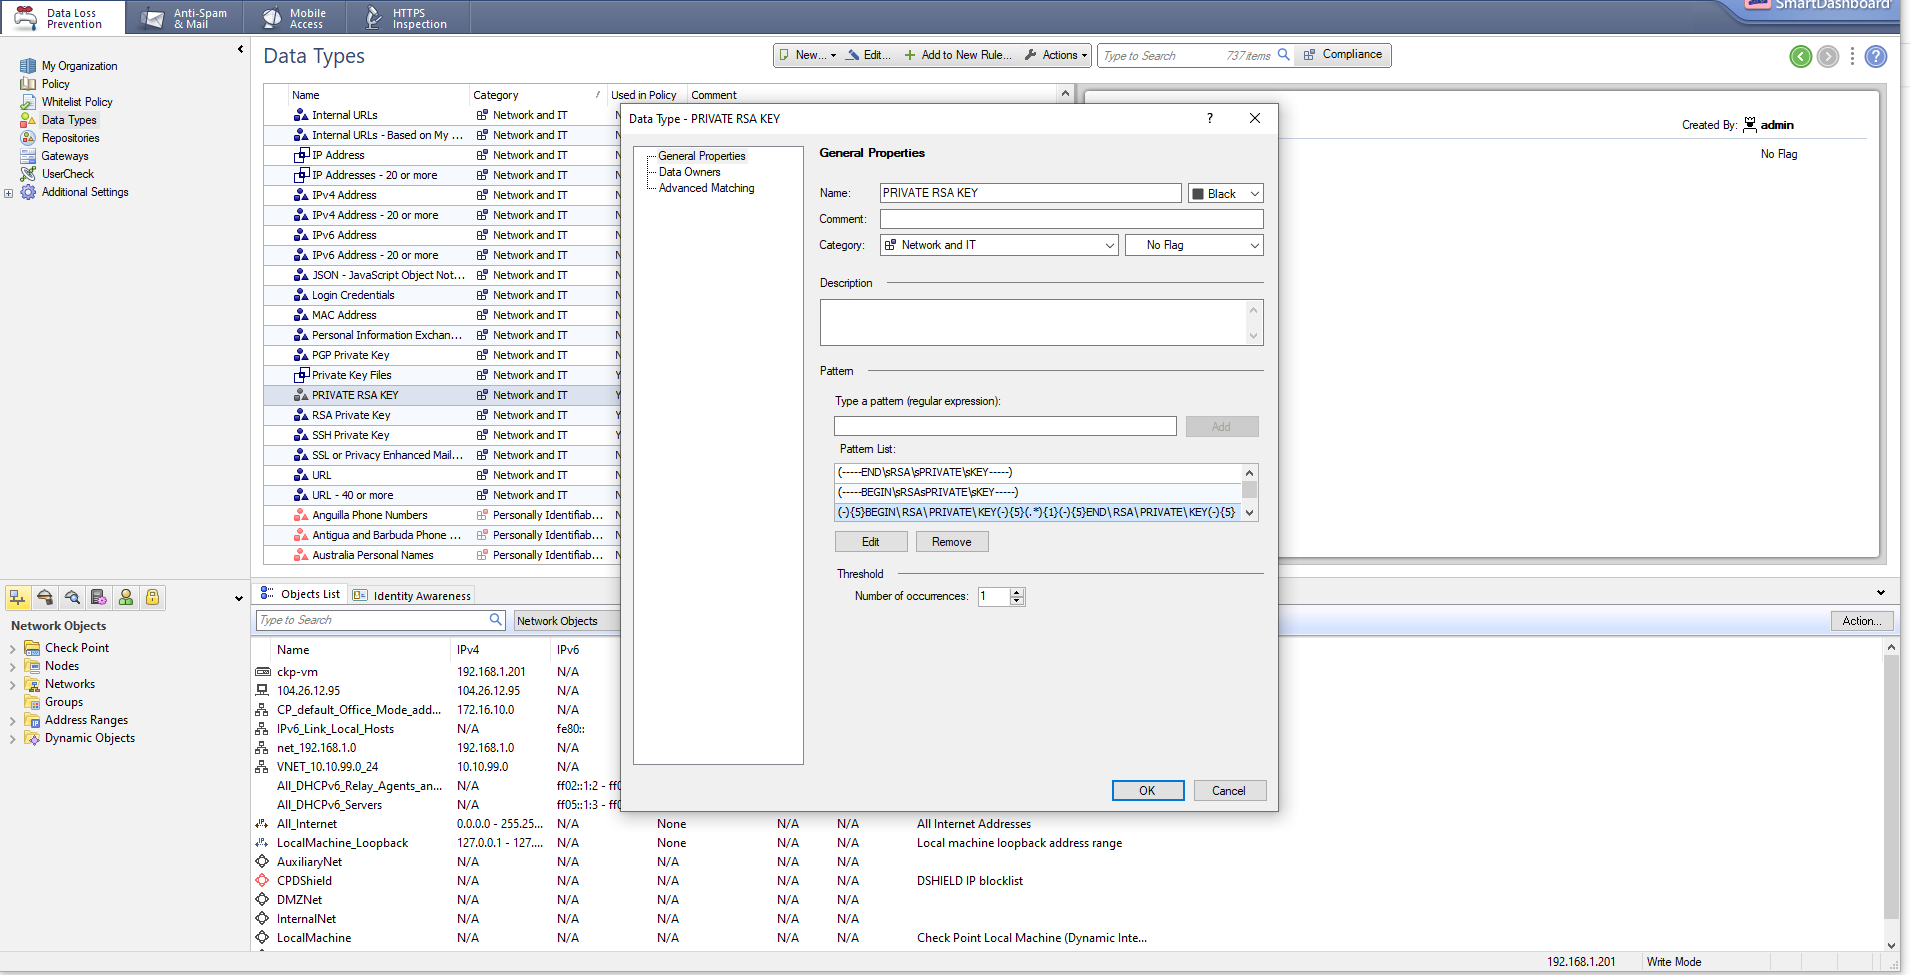Click the Services category icon
1910x975 pixels.
[44, 597]
